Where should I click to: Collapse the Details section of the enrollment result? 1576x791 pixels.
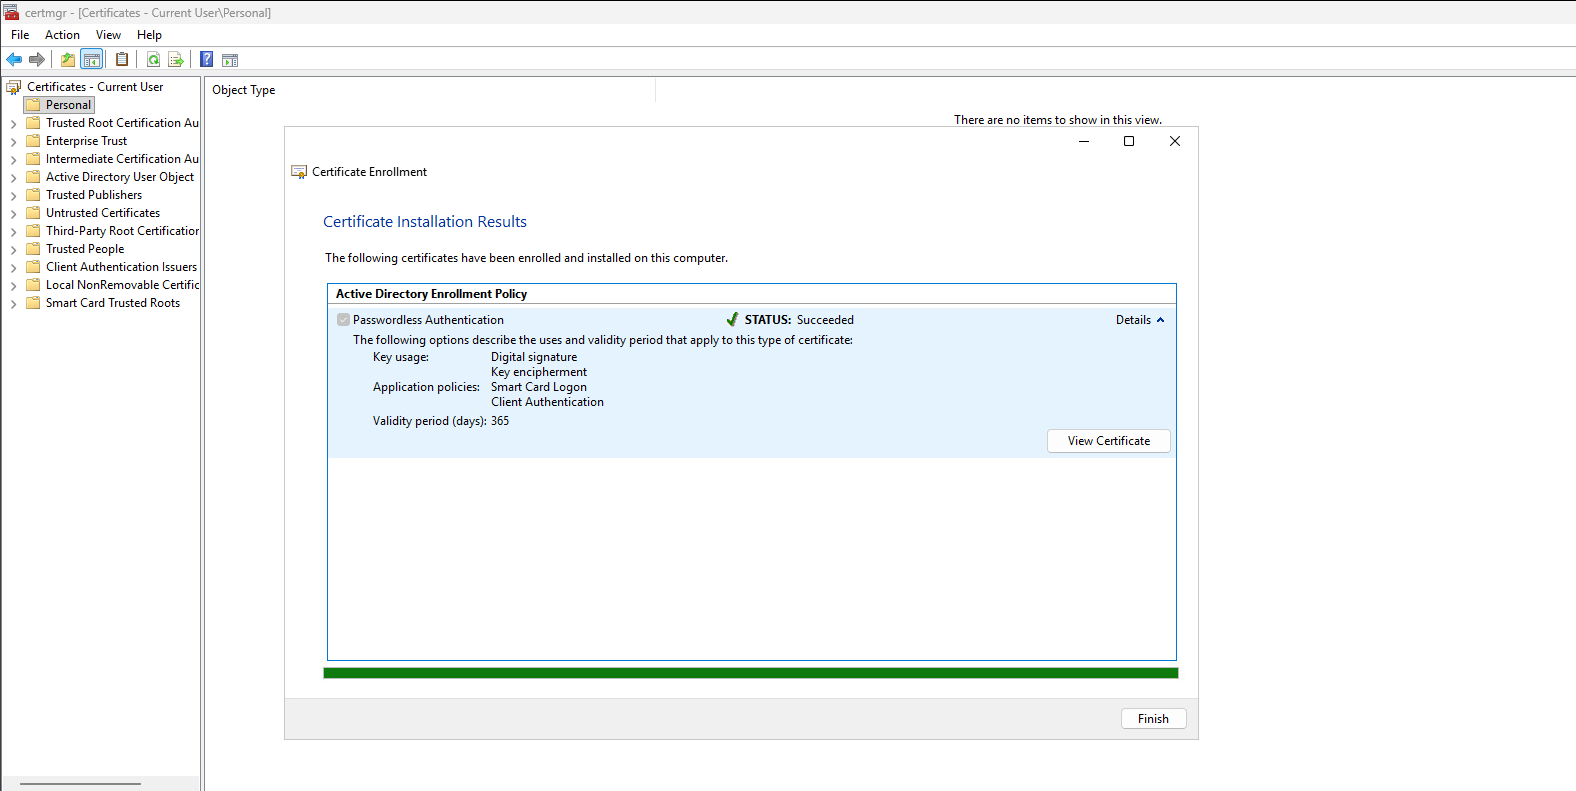tap(1141, 320)
